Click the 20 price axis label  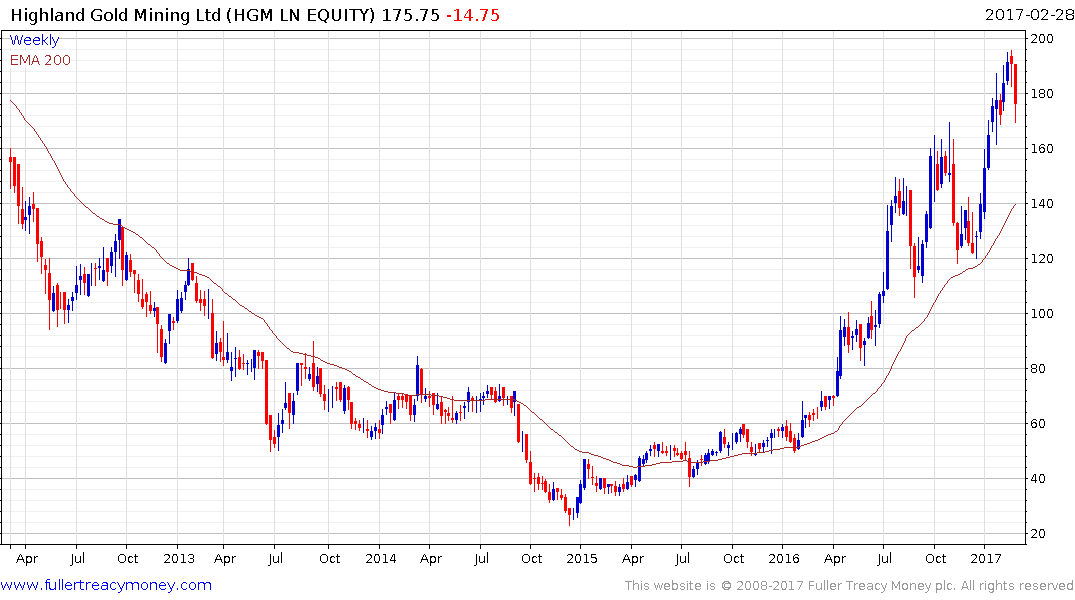1038,533
